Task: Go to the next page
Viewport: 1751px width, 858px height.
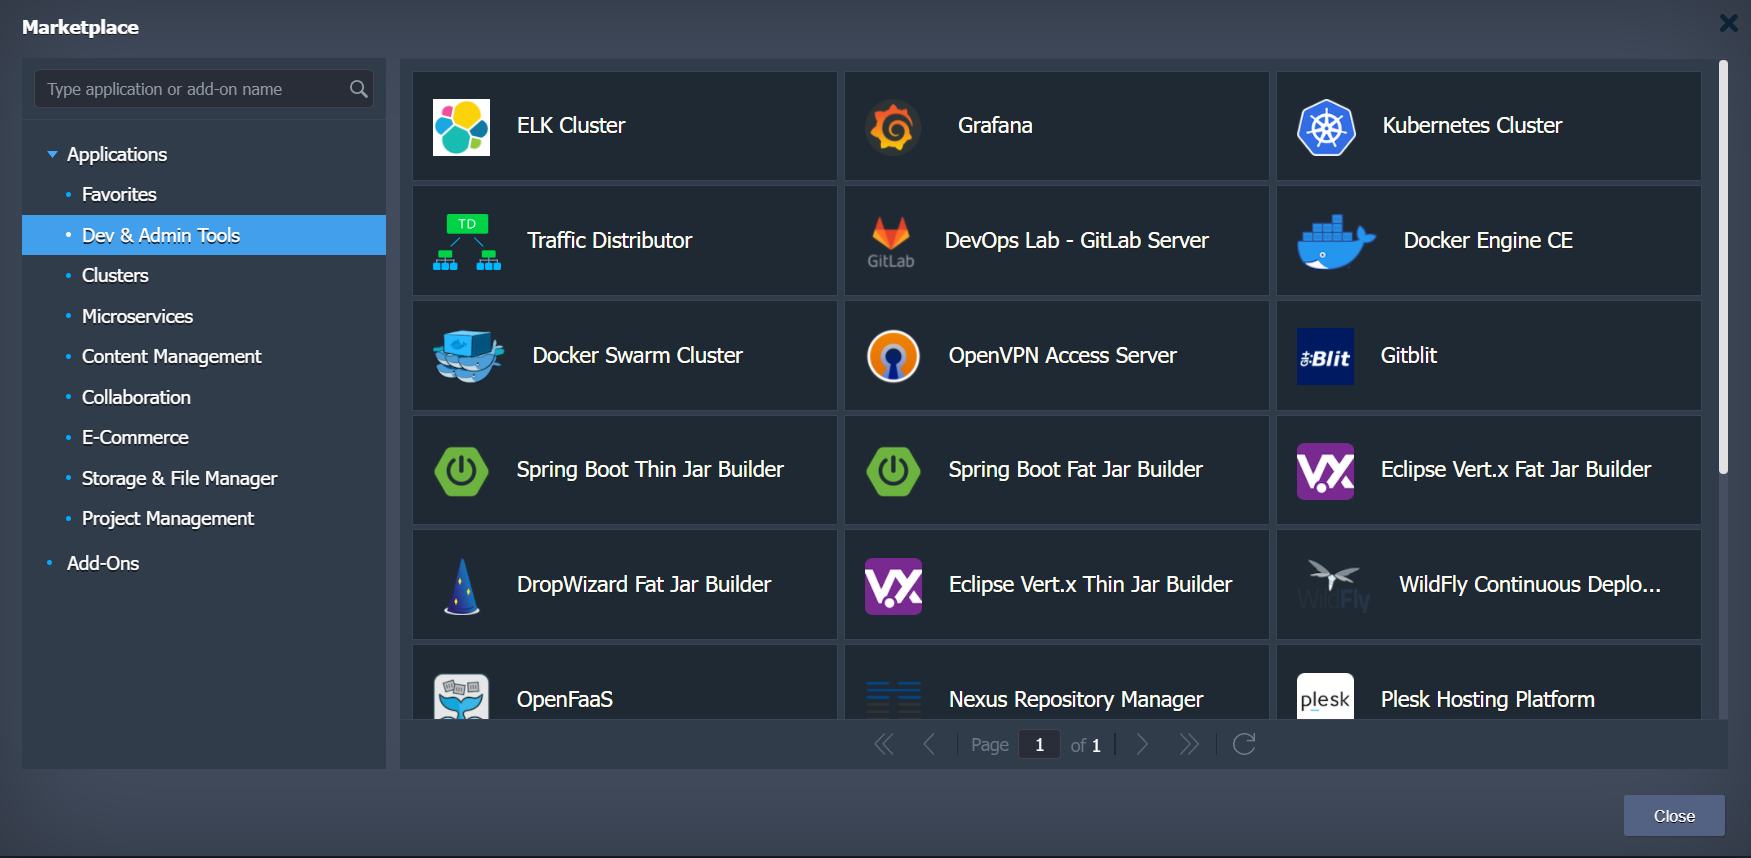Action: (x=1142, y=744)
